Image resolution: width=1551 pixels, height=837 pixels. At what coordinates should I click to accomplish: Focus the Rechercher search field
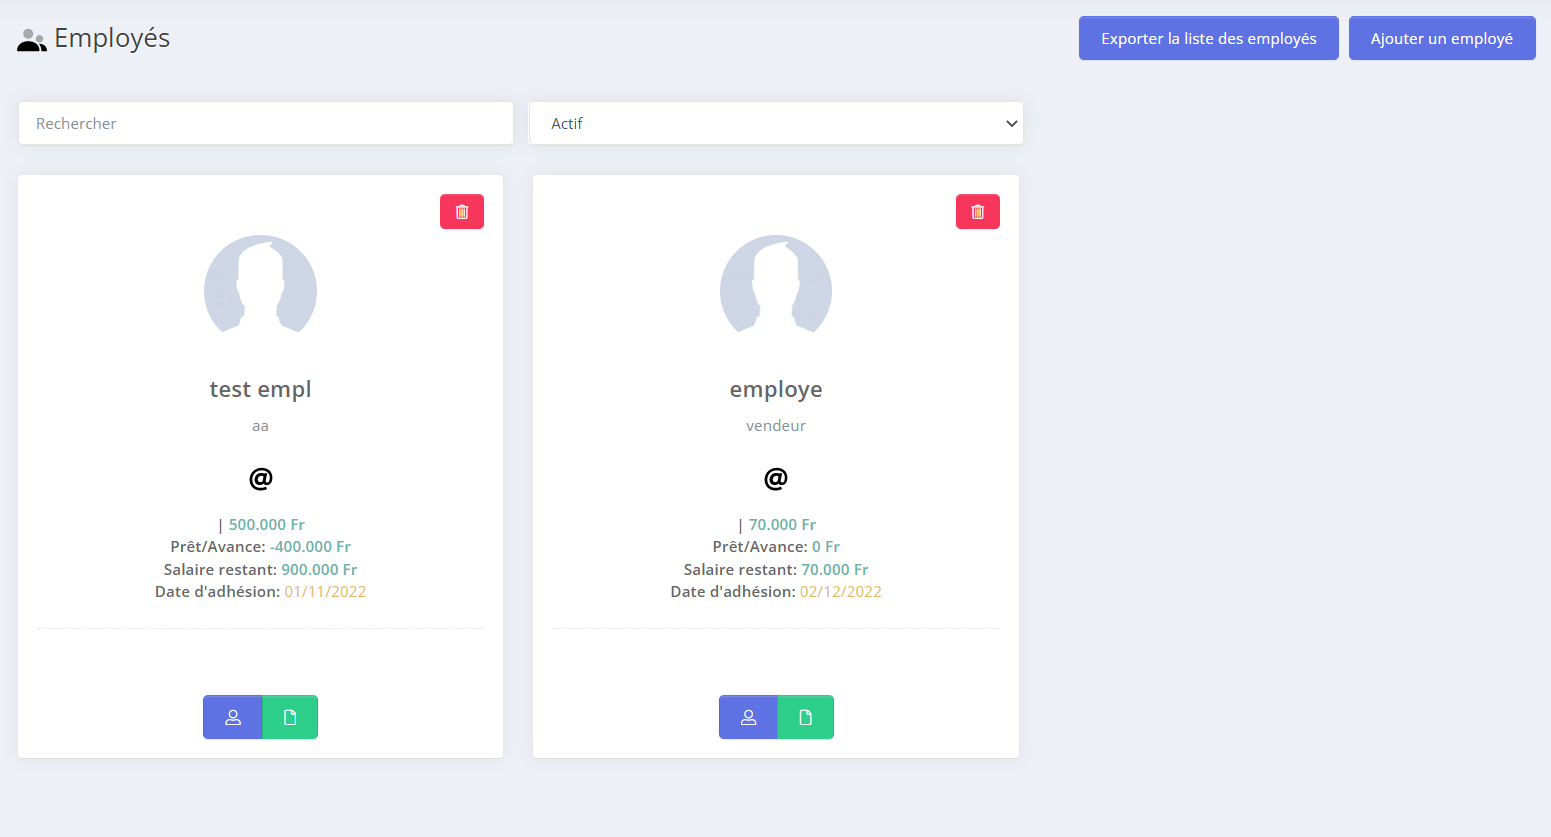tap(265, 123)
